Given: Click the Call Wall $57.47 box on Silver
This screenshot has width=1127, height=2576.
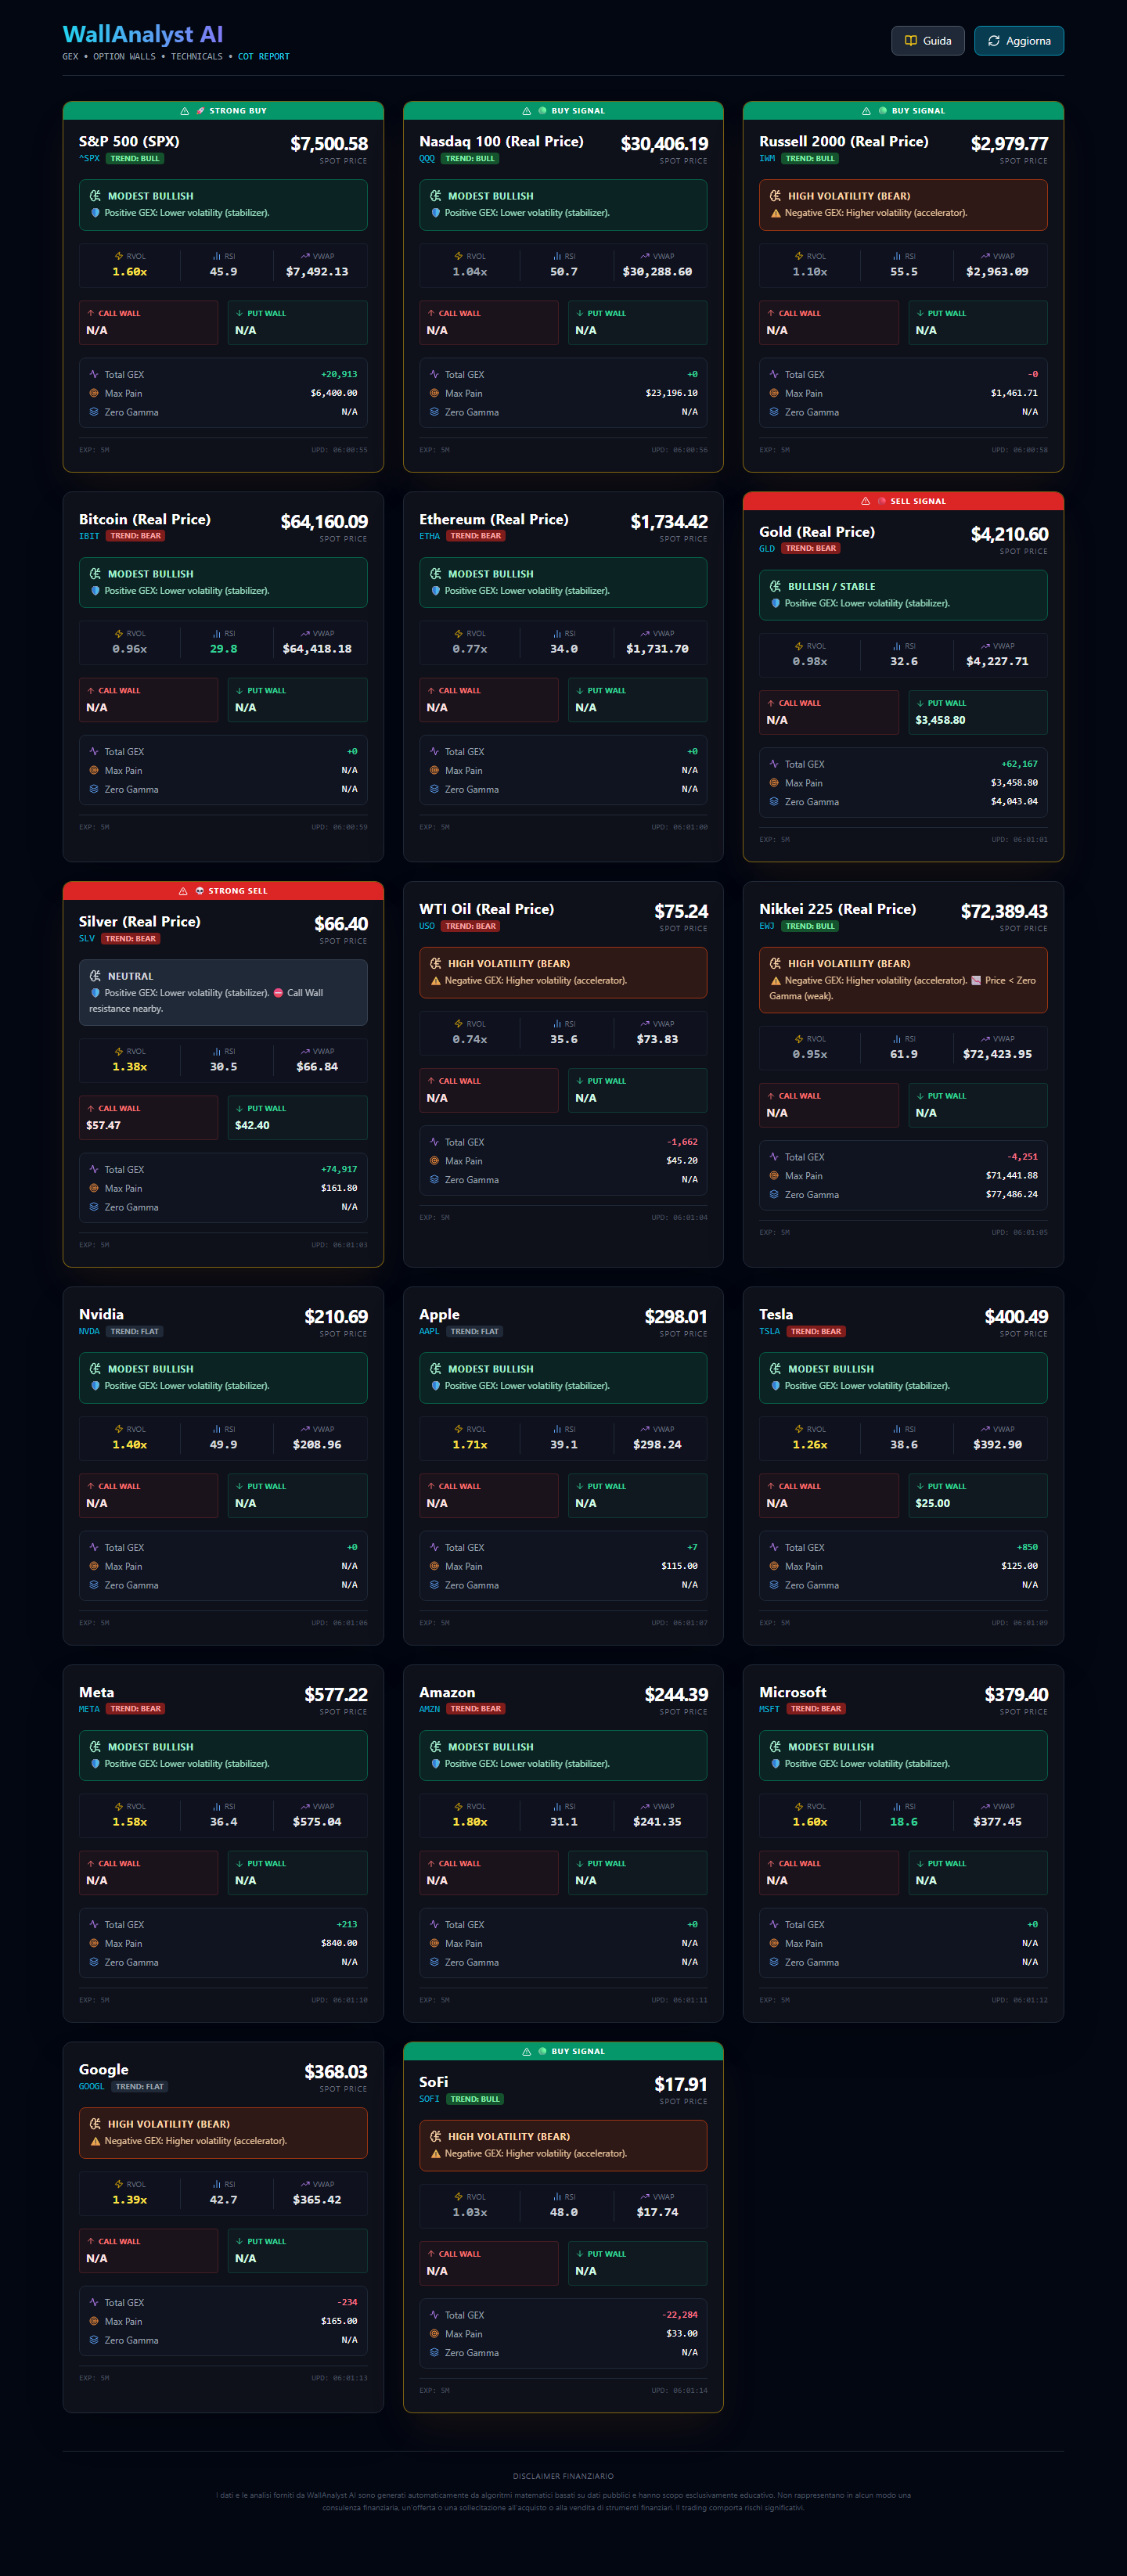Looking at the screenshot, I should click(148, 1117).
